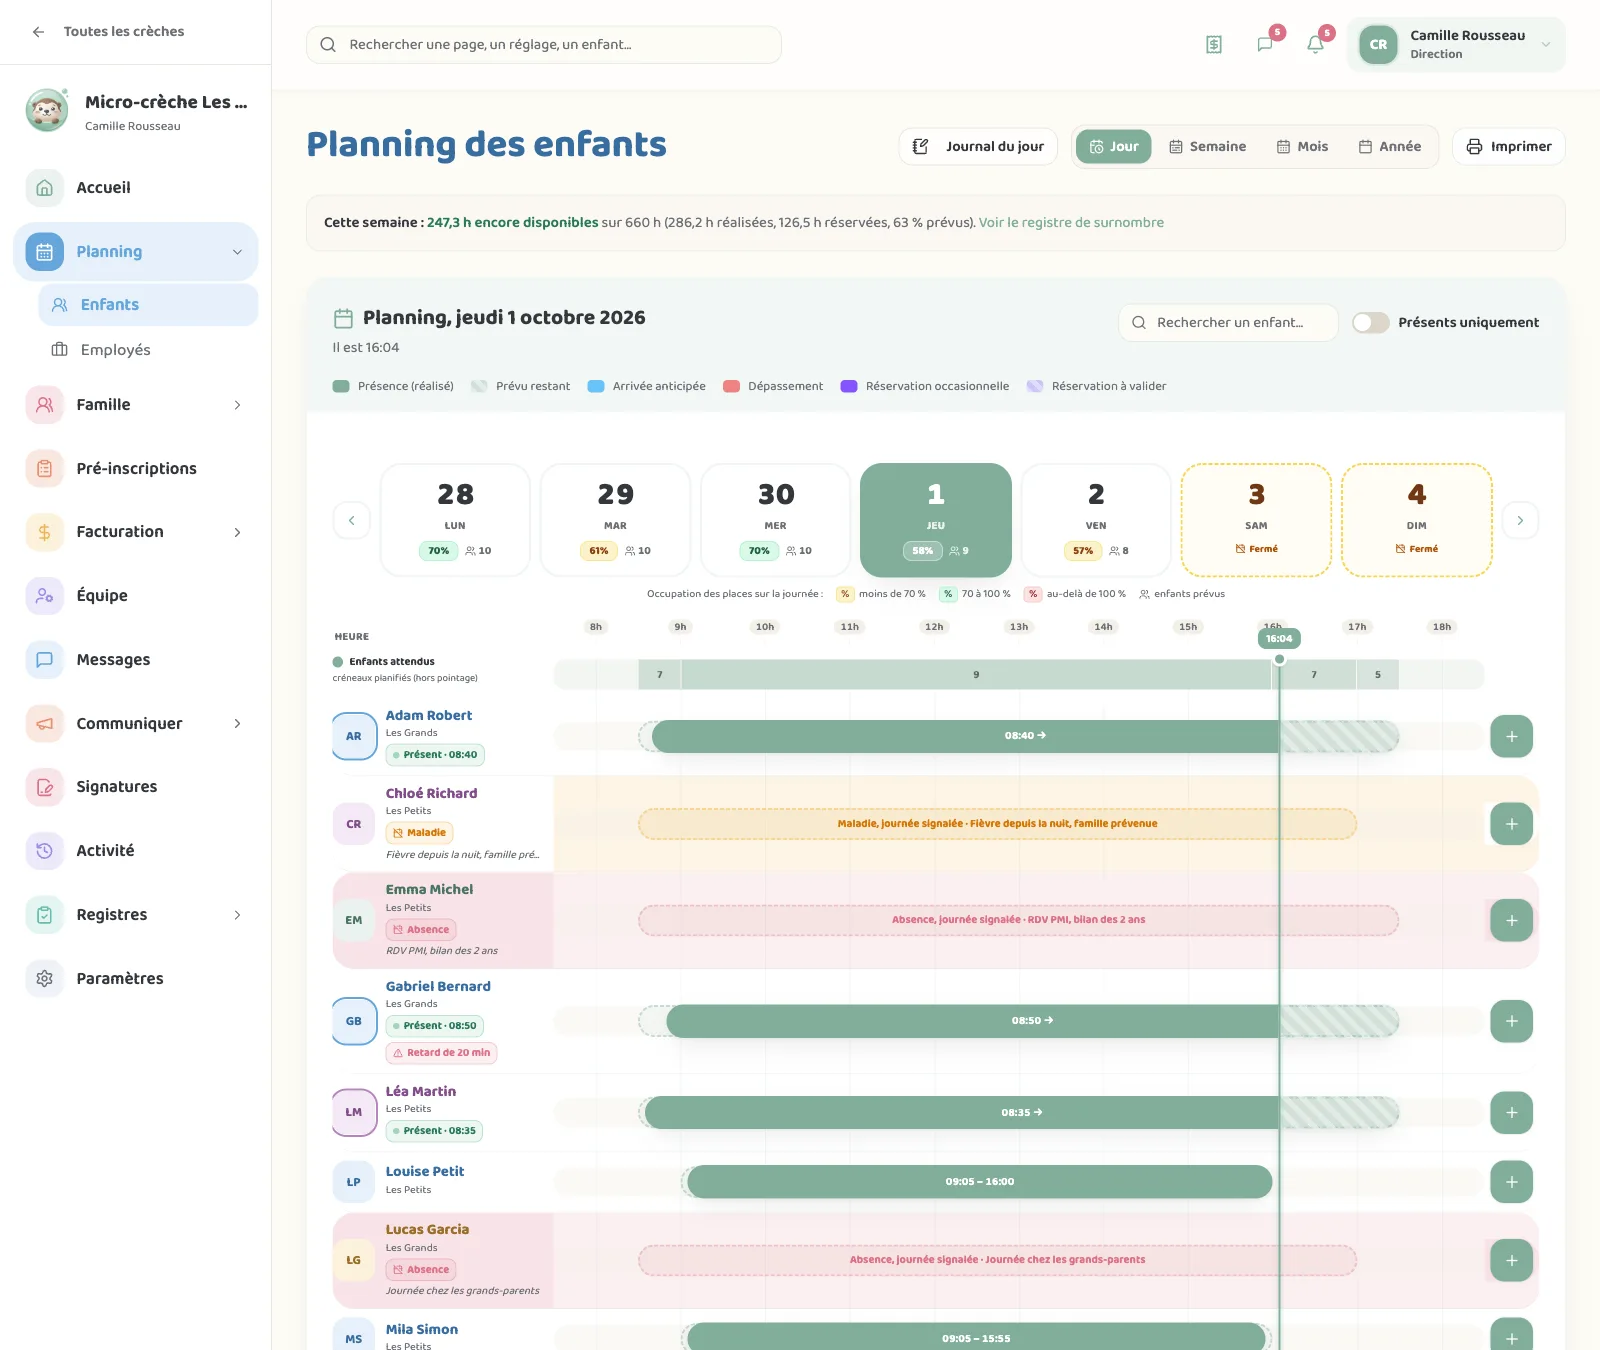Add a slot for Adam Robert
Screen dimensions: 1600x1350
tap(1511, 736)
